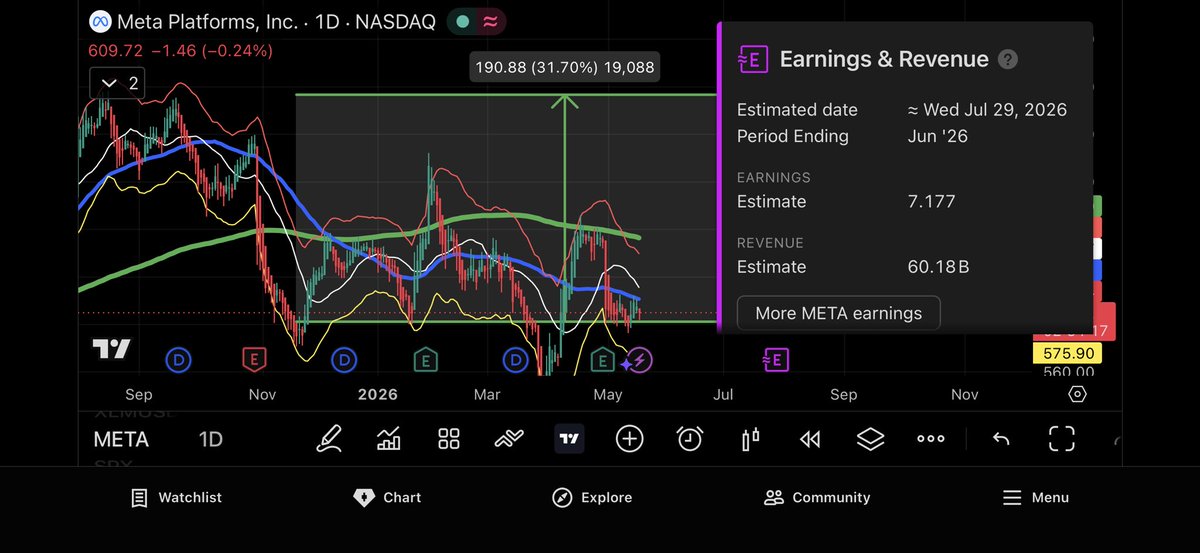Tap the 2026 label on time axis

(x=377, y=394)
